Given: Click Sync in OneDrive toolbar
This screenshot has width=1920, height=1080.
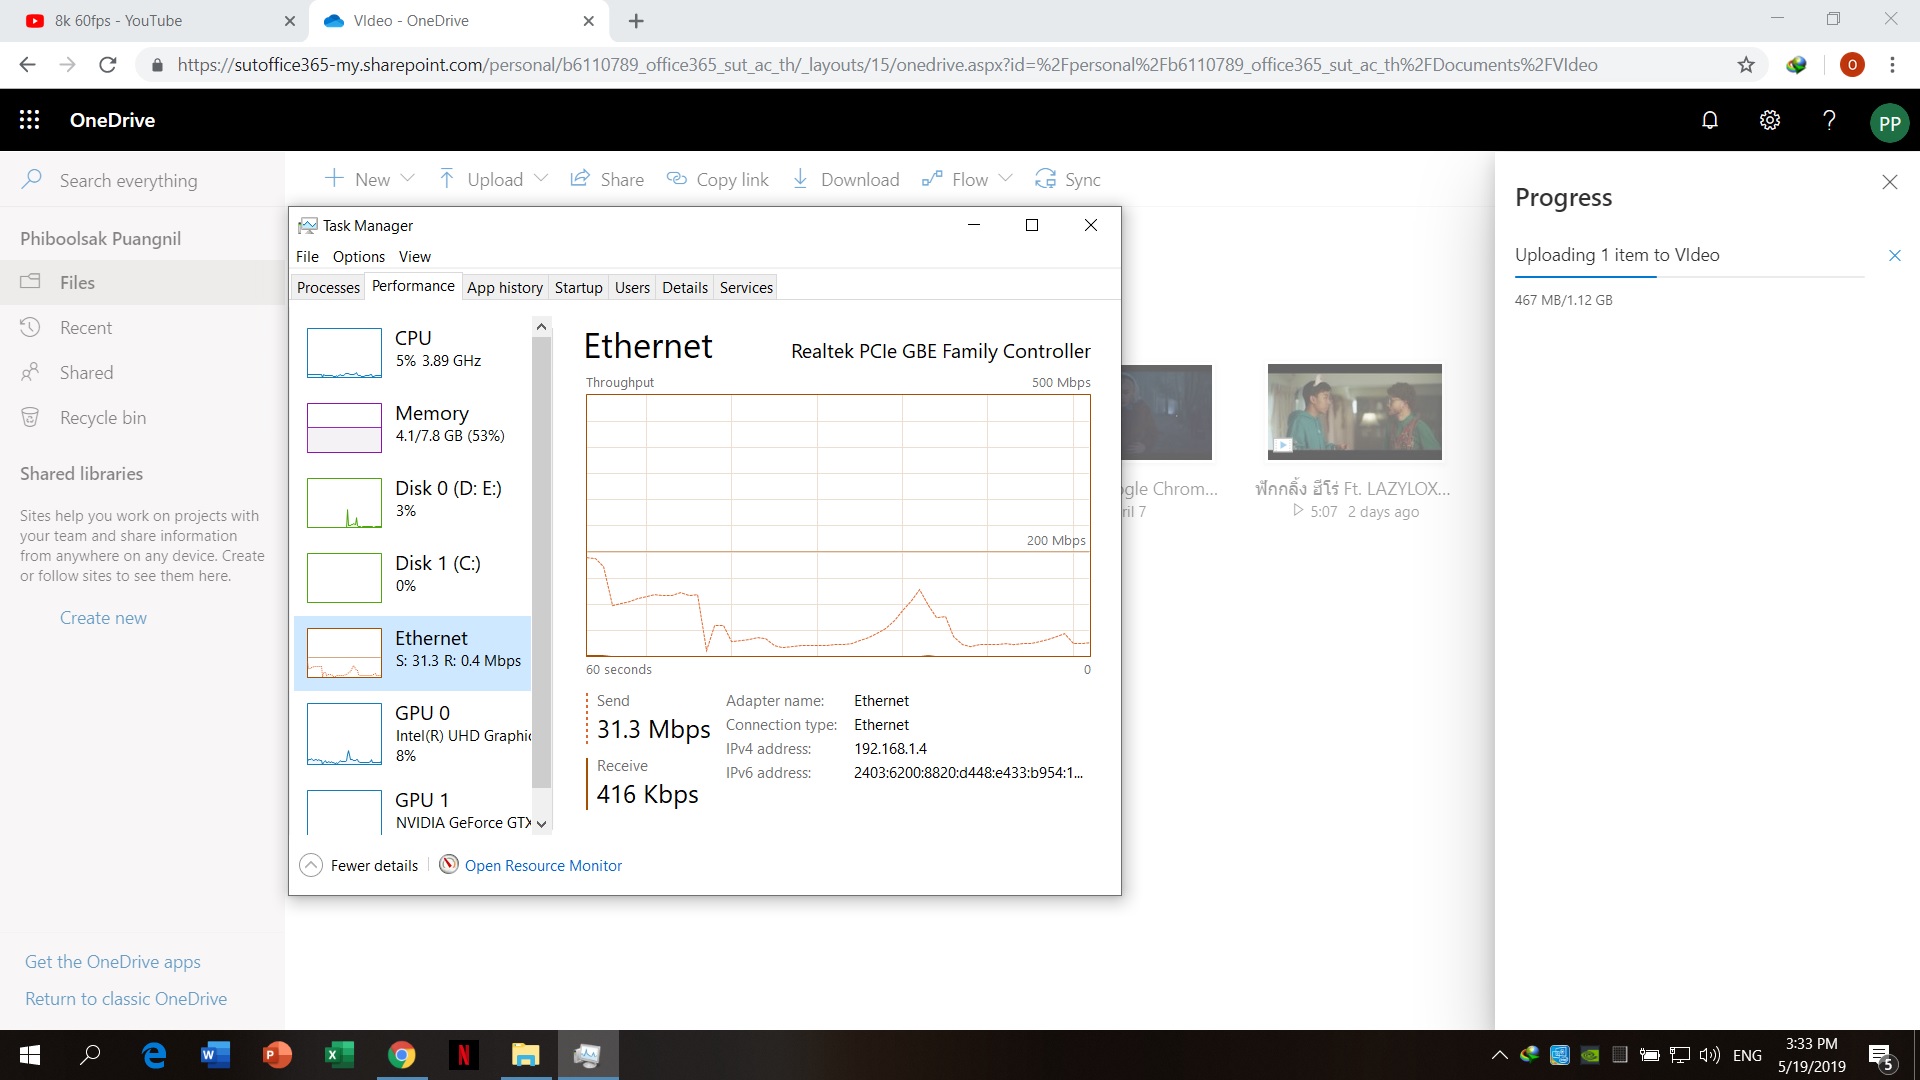Looking at the screenshot, I should [1067, 180].
